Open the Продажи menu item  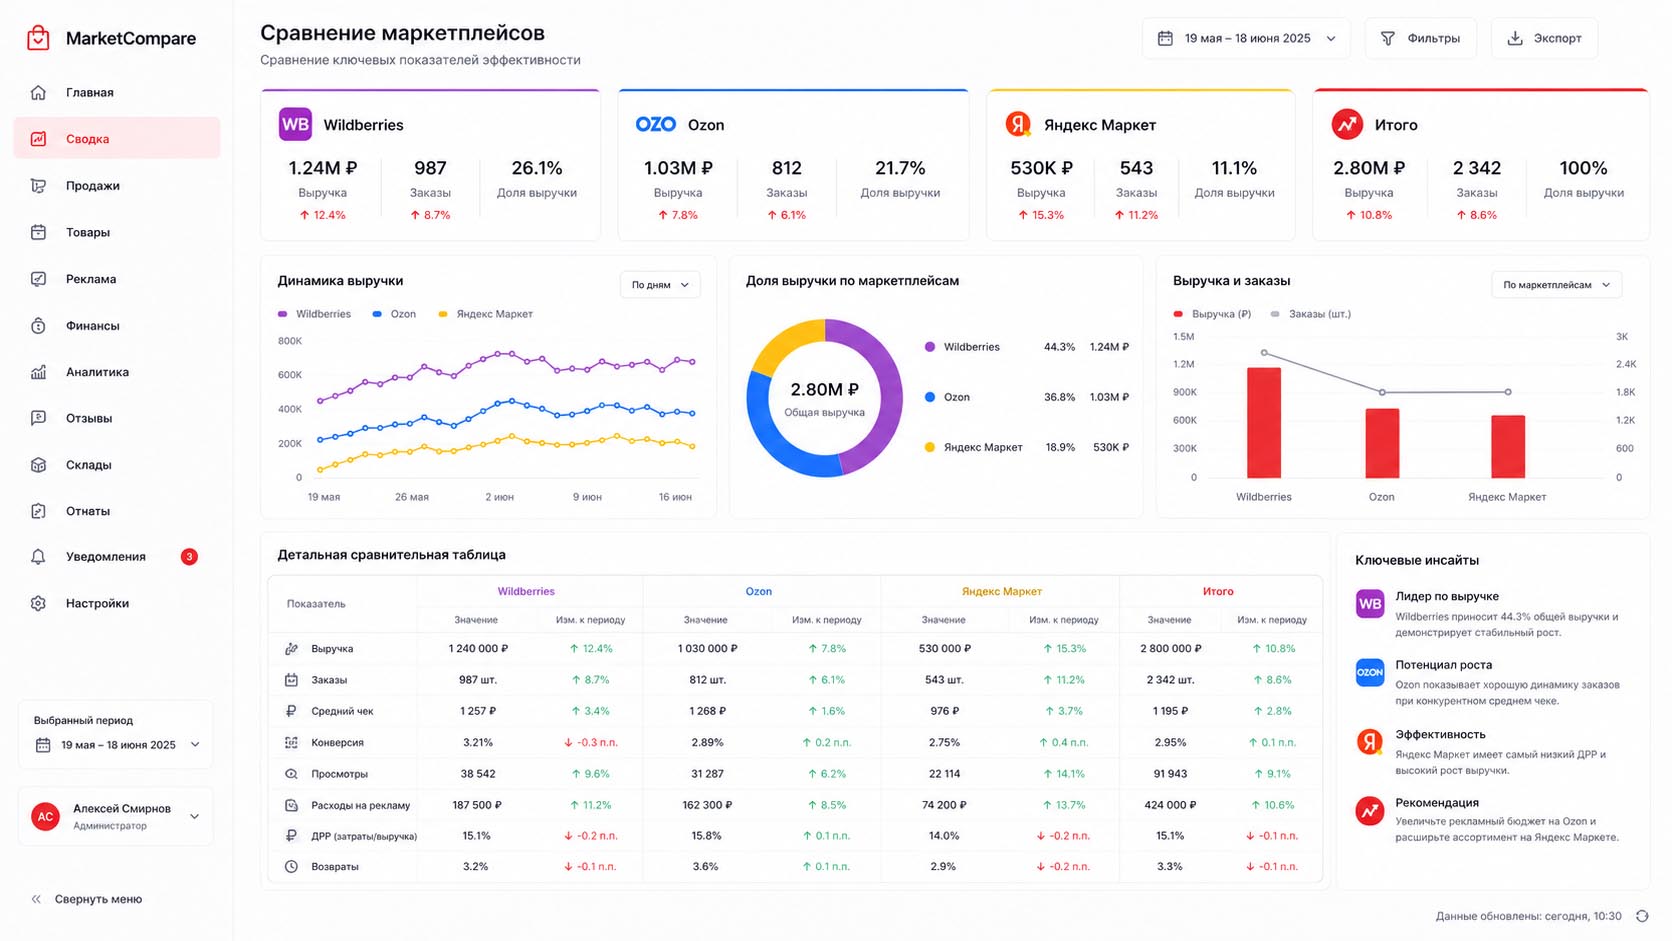click(117, 186)
